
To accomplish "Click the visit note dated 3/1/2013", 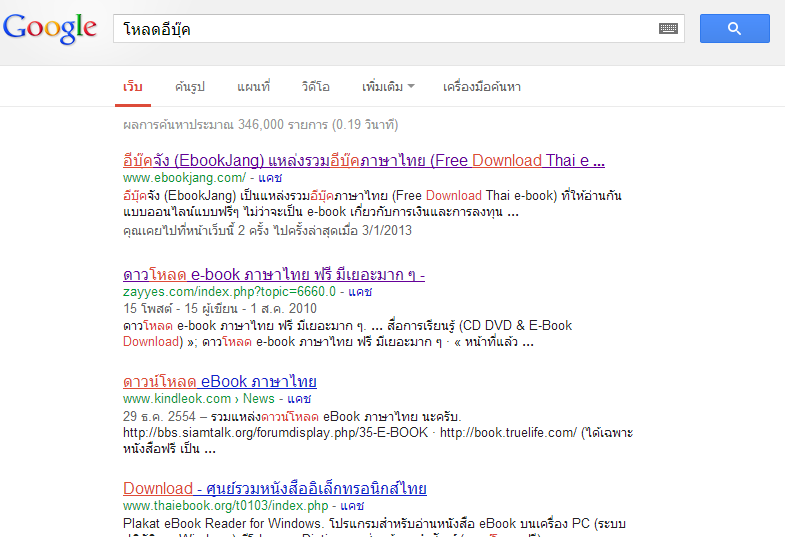I will (267, 231).
